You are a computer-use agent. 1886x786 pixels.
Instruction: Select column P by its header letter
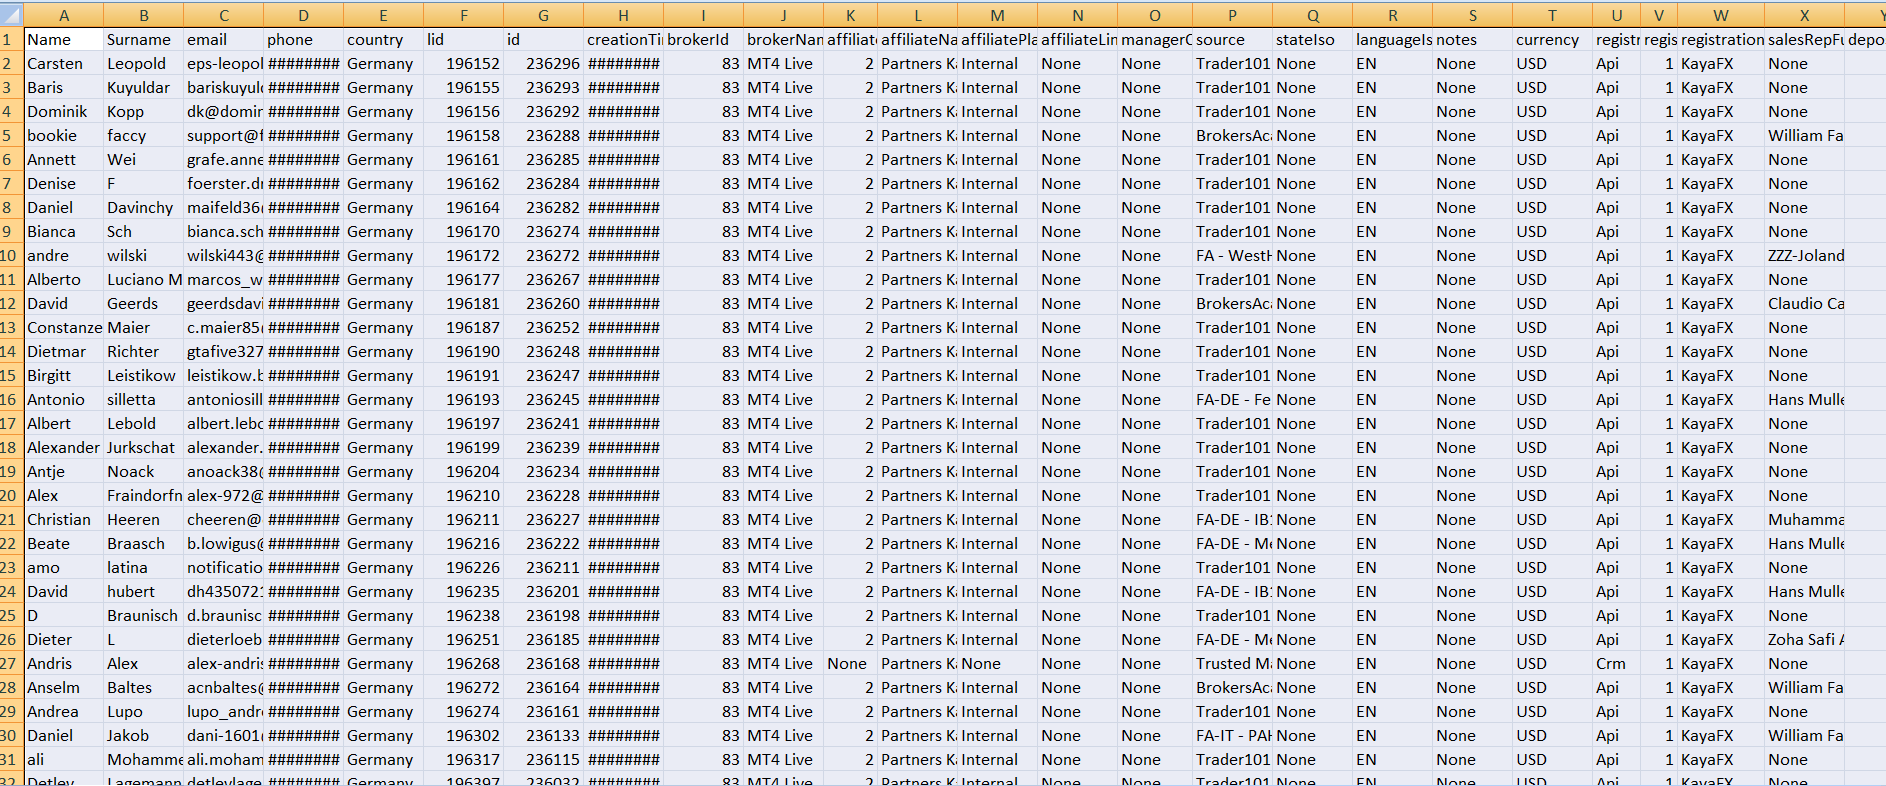[x=1233, y=15]
